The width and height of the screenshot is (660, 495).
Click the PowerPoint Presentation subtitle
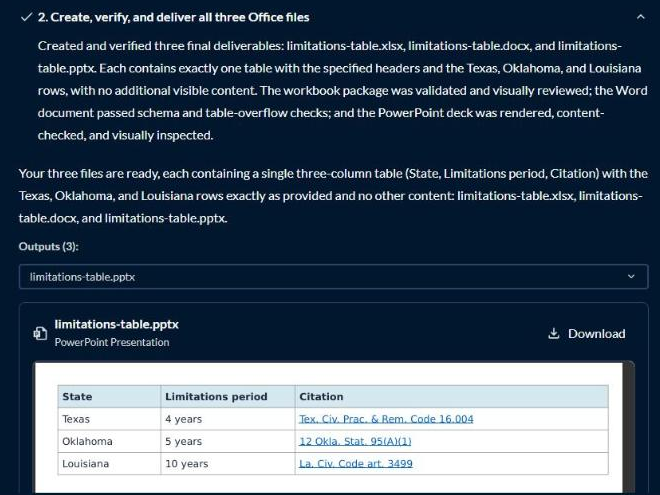(112, 343)
